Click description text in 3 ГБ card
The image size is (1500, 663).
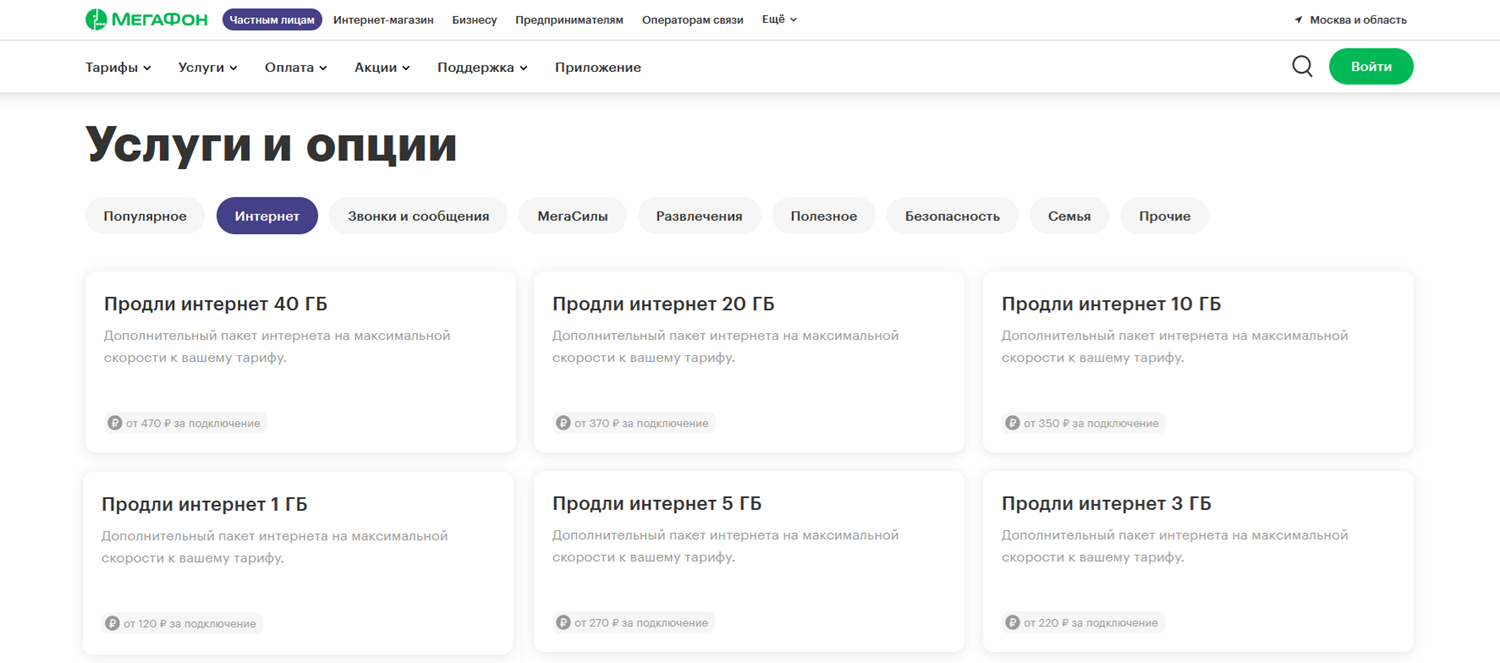[x=1175, y=546]
